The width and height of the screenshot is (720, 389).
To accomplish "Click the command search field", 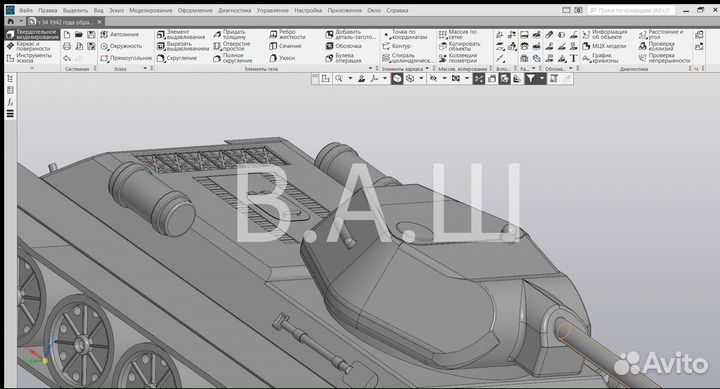I will [x=631, y=10].
